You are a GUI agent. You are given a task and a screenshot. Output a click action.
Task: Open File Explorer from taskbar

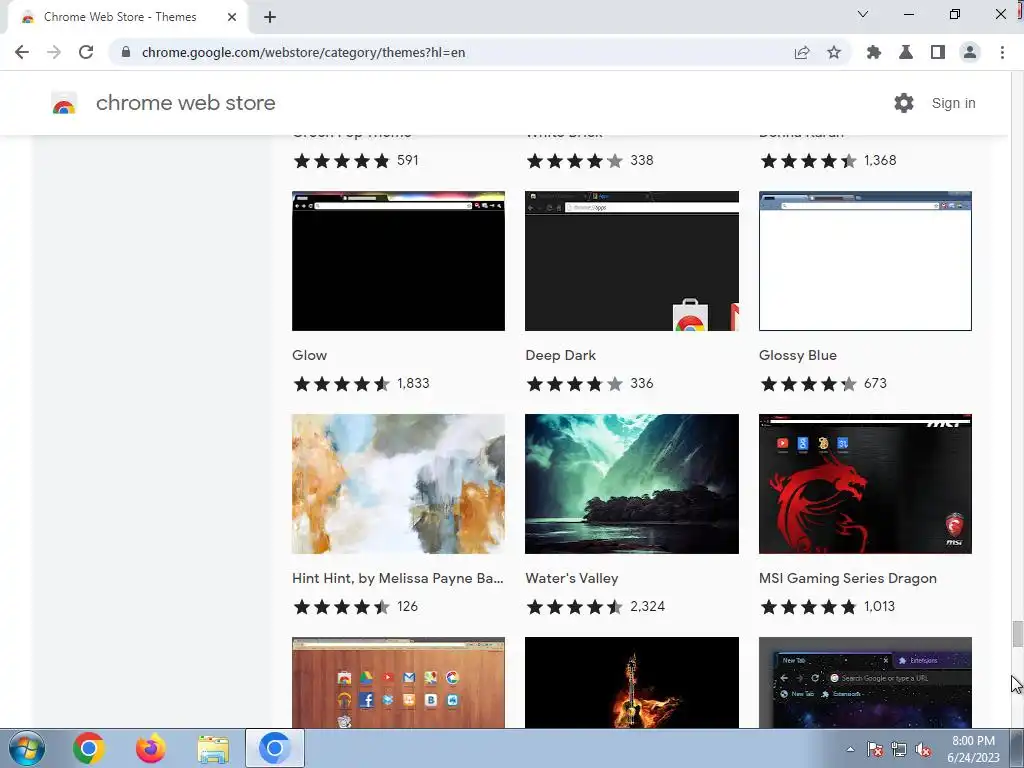tap(213, 749)
